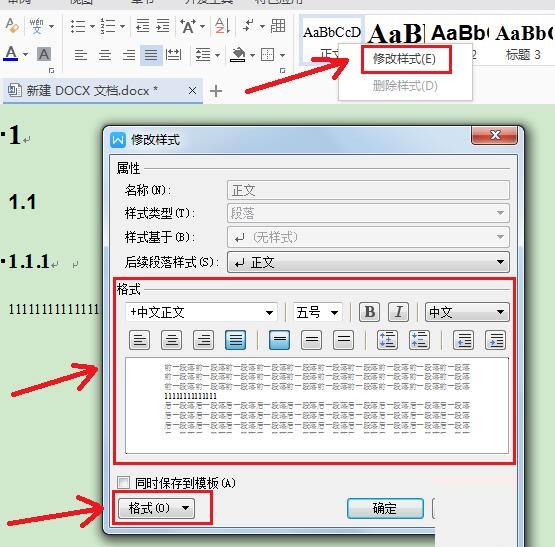Screen dimensions: 555x547
Task: Open the phonetic guide wén icon
Action: pyautogui.click(x=36, y=26)
